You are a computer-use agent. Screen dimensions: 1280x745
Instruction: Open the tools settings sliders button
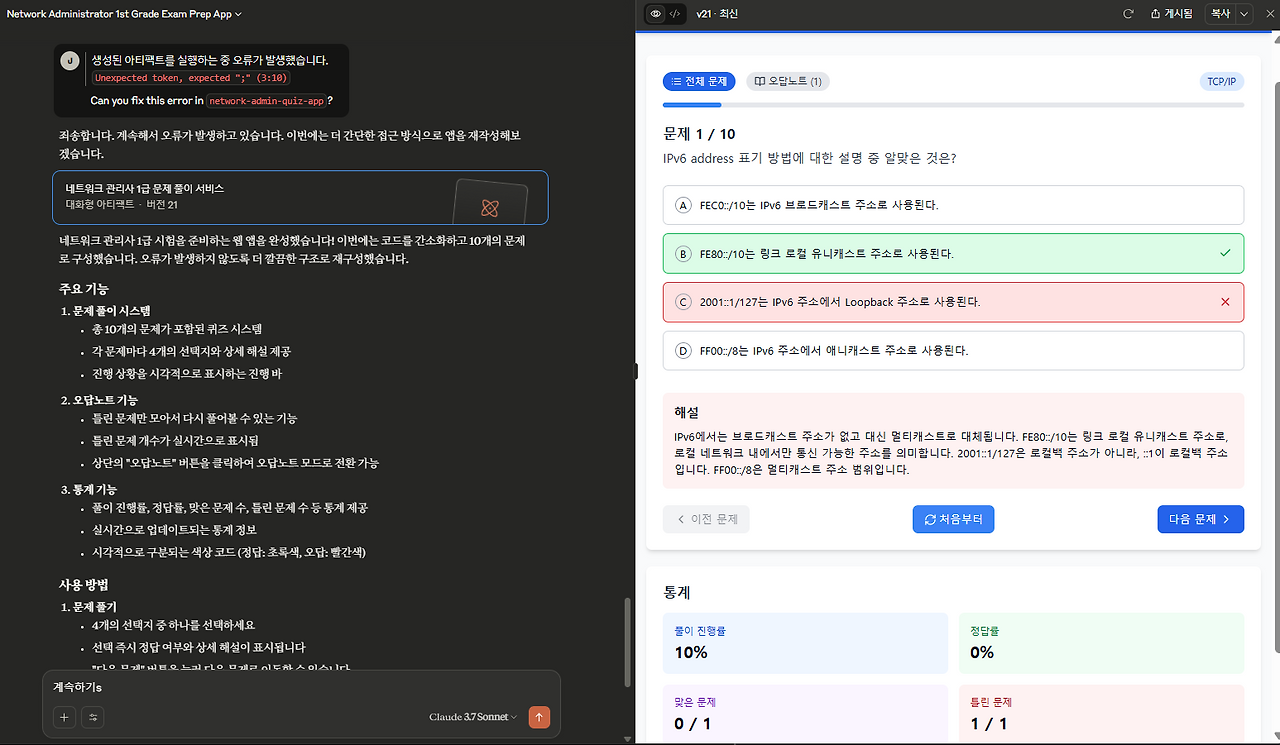point(93,717)
